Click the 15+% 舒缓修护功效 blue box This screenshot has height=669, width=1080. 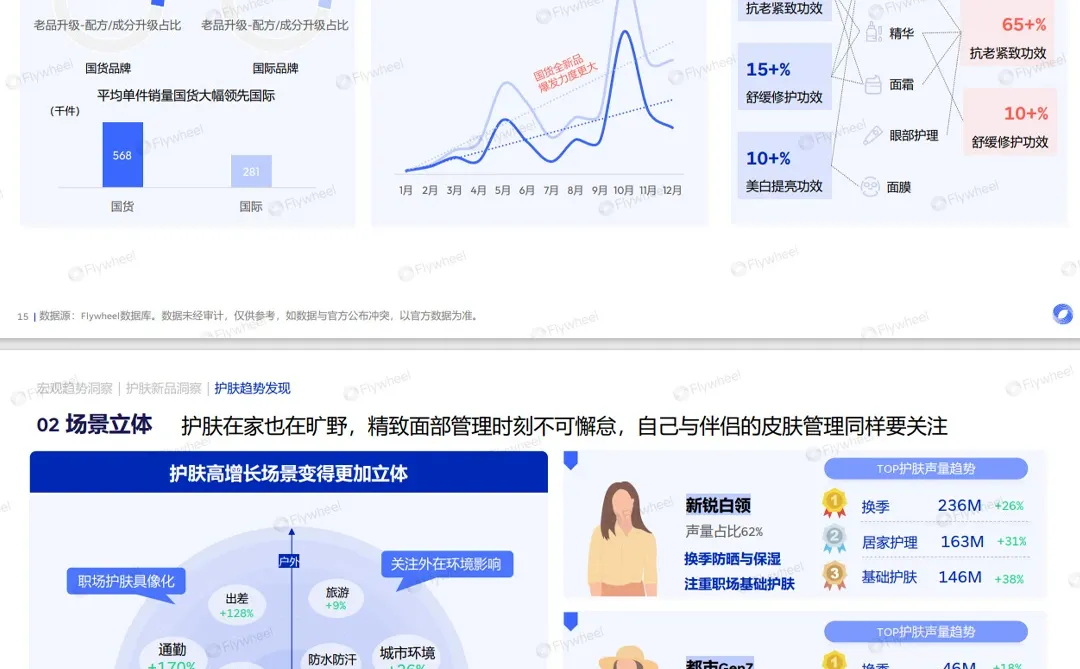pos(785,76)
